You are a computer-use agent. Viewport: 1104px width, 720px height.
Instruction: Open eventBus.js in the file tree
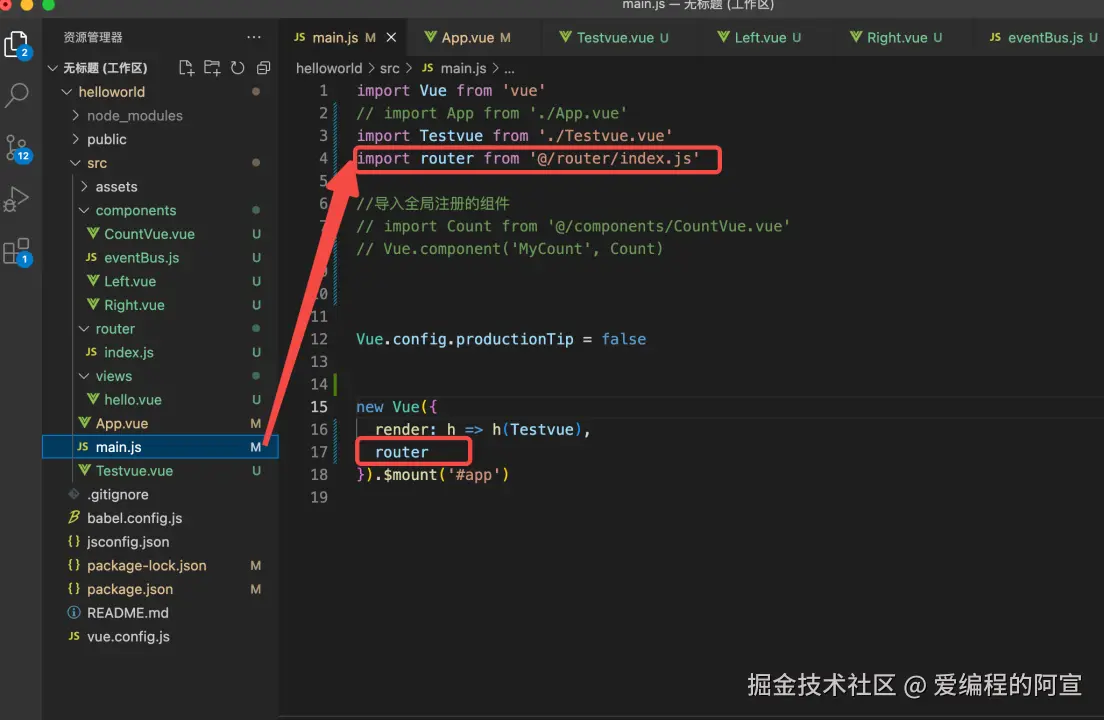(161, 258)
